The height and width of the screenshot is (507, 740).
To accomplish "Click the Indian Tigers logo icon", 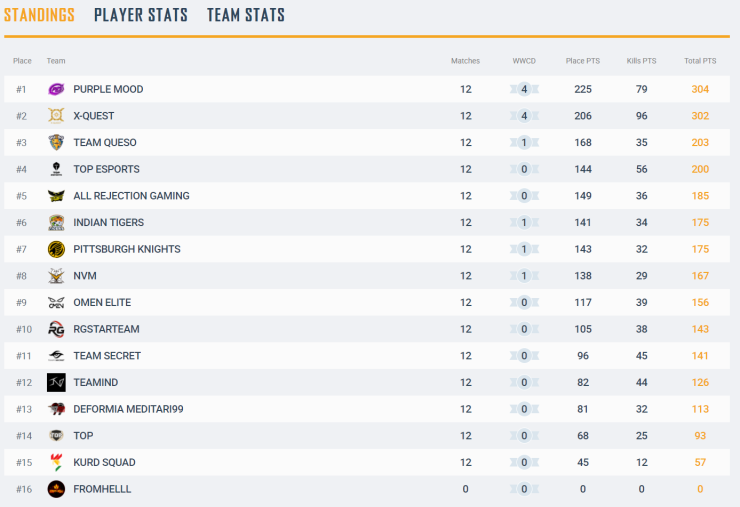I will (56, 223).
